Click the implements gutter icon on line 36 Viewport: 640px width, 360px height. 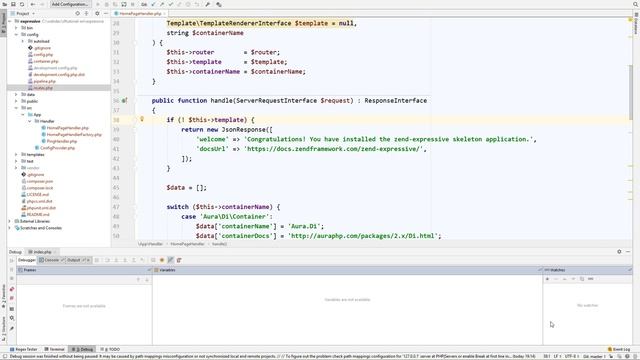pos(124,100)
